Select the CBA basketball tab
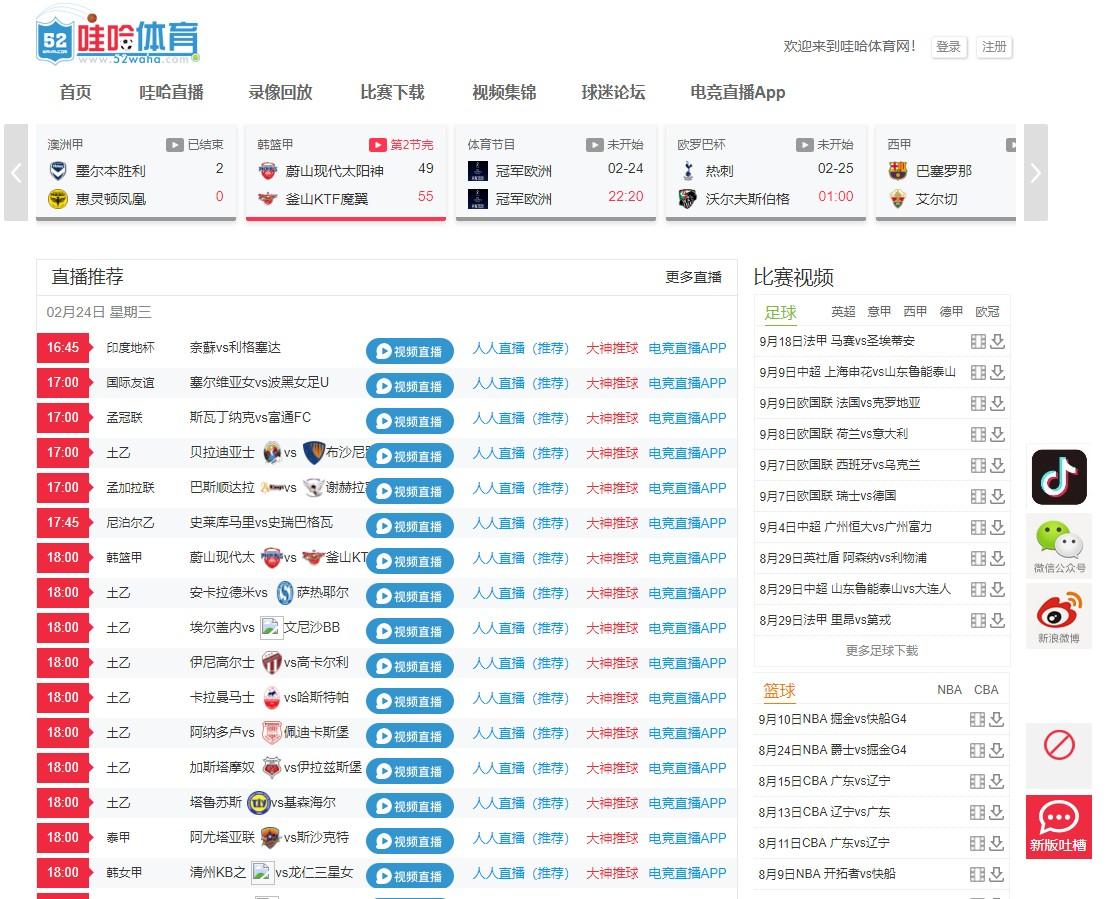This screenshot has width=1106, height=899. (986, 689)
